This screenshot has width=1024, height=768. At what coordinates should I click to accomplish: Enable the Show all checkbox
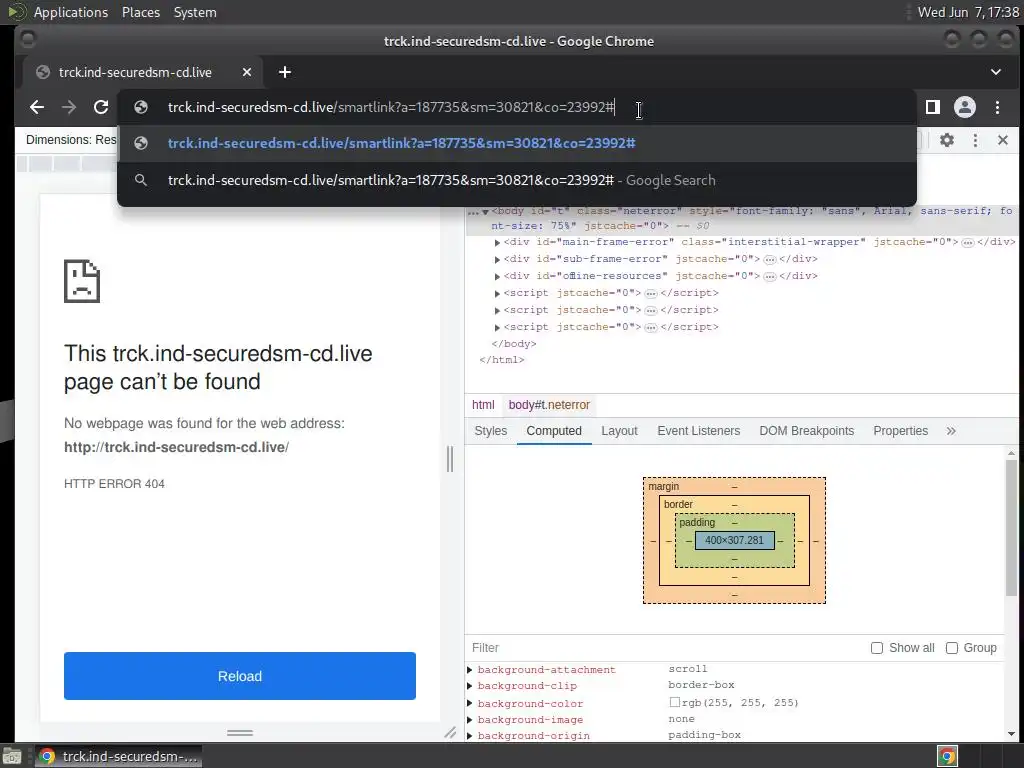pyautogui.click(x=877, y=648)
